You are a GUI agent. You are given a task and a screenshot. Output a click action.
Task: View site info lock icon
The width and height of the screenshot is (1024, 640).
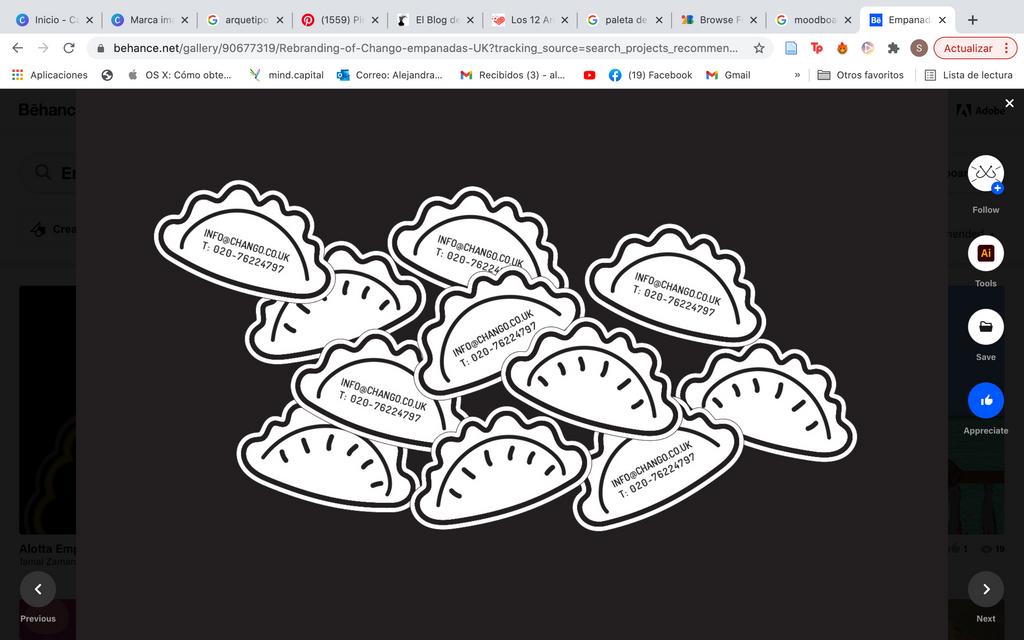point(101,48)
